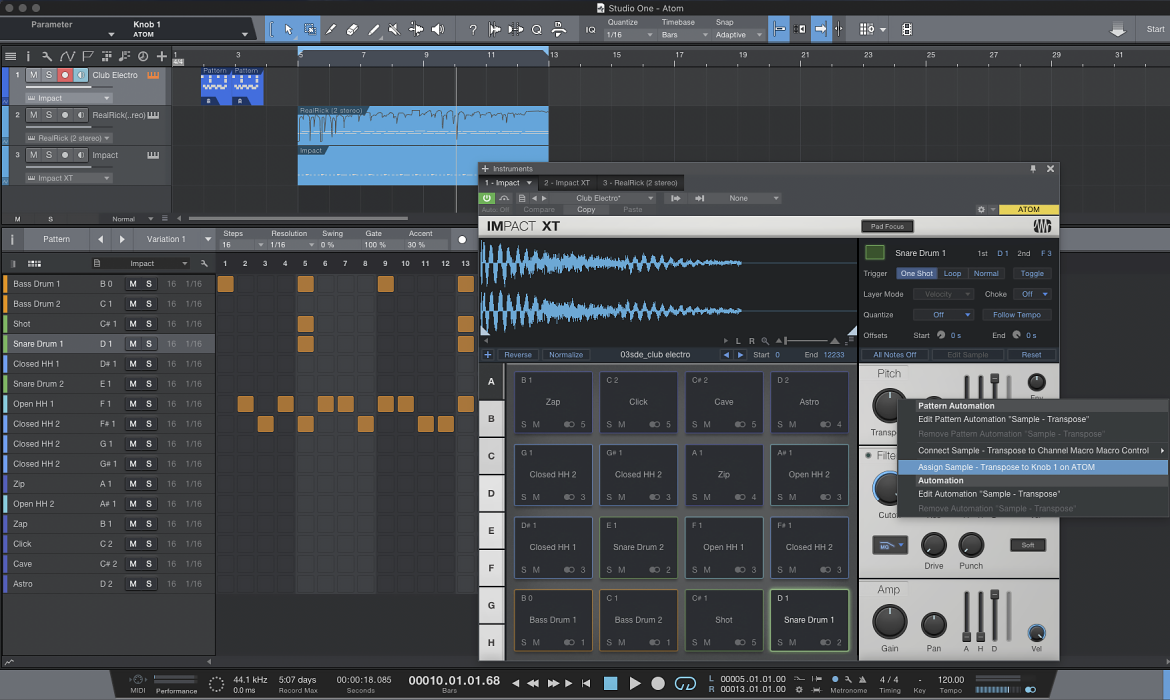Open the Impact instrument dropdown on track 1
The width and height of the screenshot is (1170, 700).
coord(68,99)
